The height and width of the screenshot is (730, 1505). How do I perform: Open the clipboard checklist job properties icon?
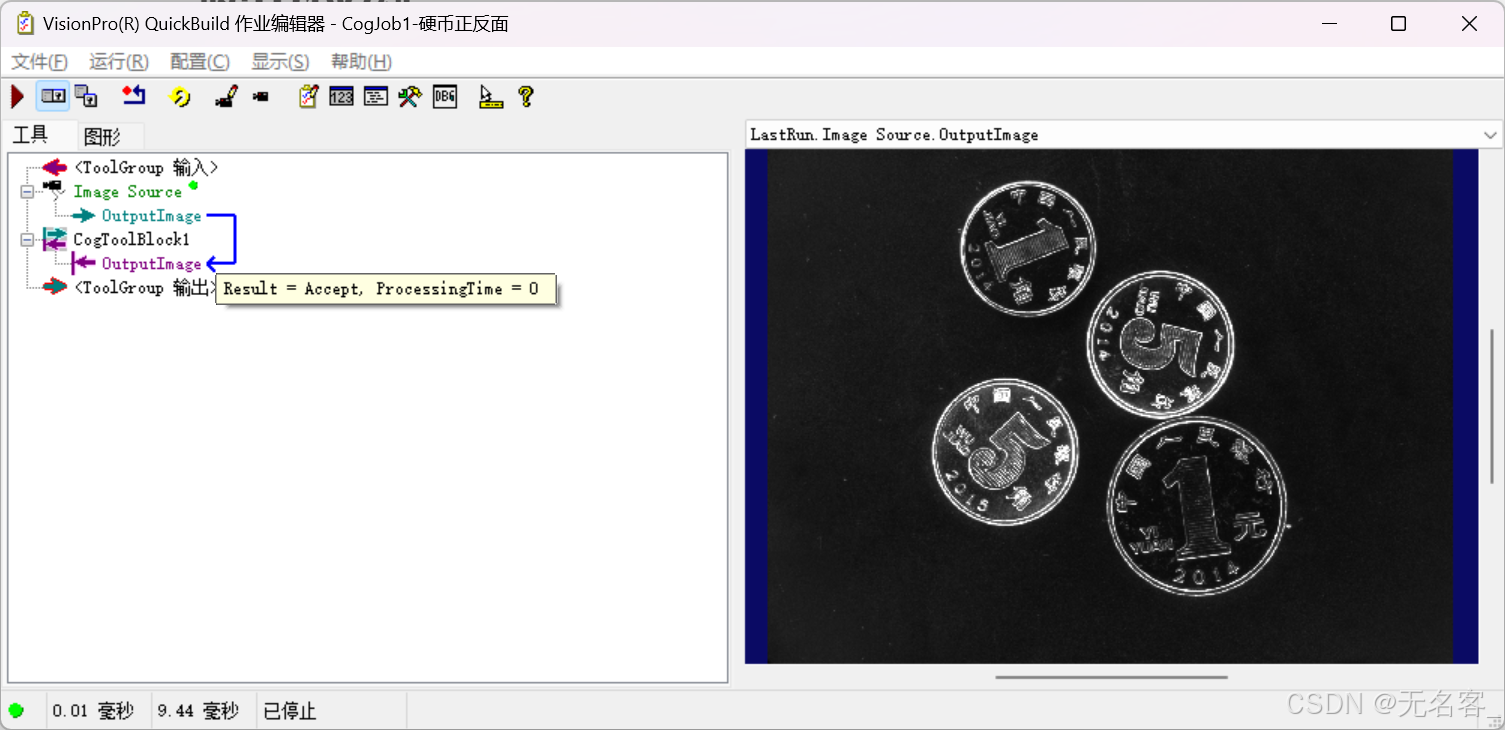(x=309, y=96)
